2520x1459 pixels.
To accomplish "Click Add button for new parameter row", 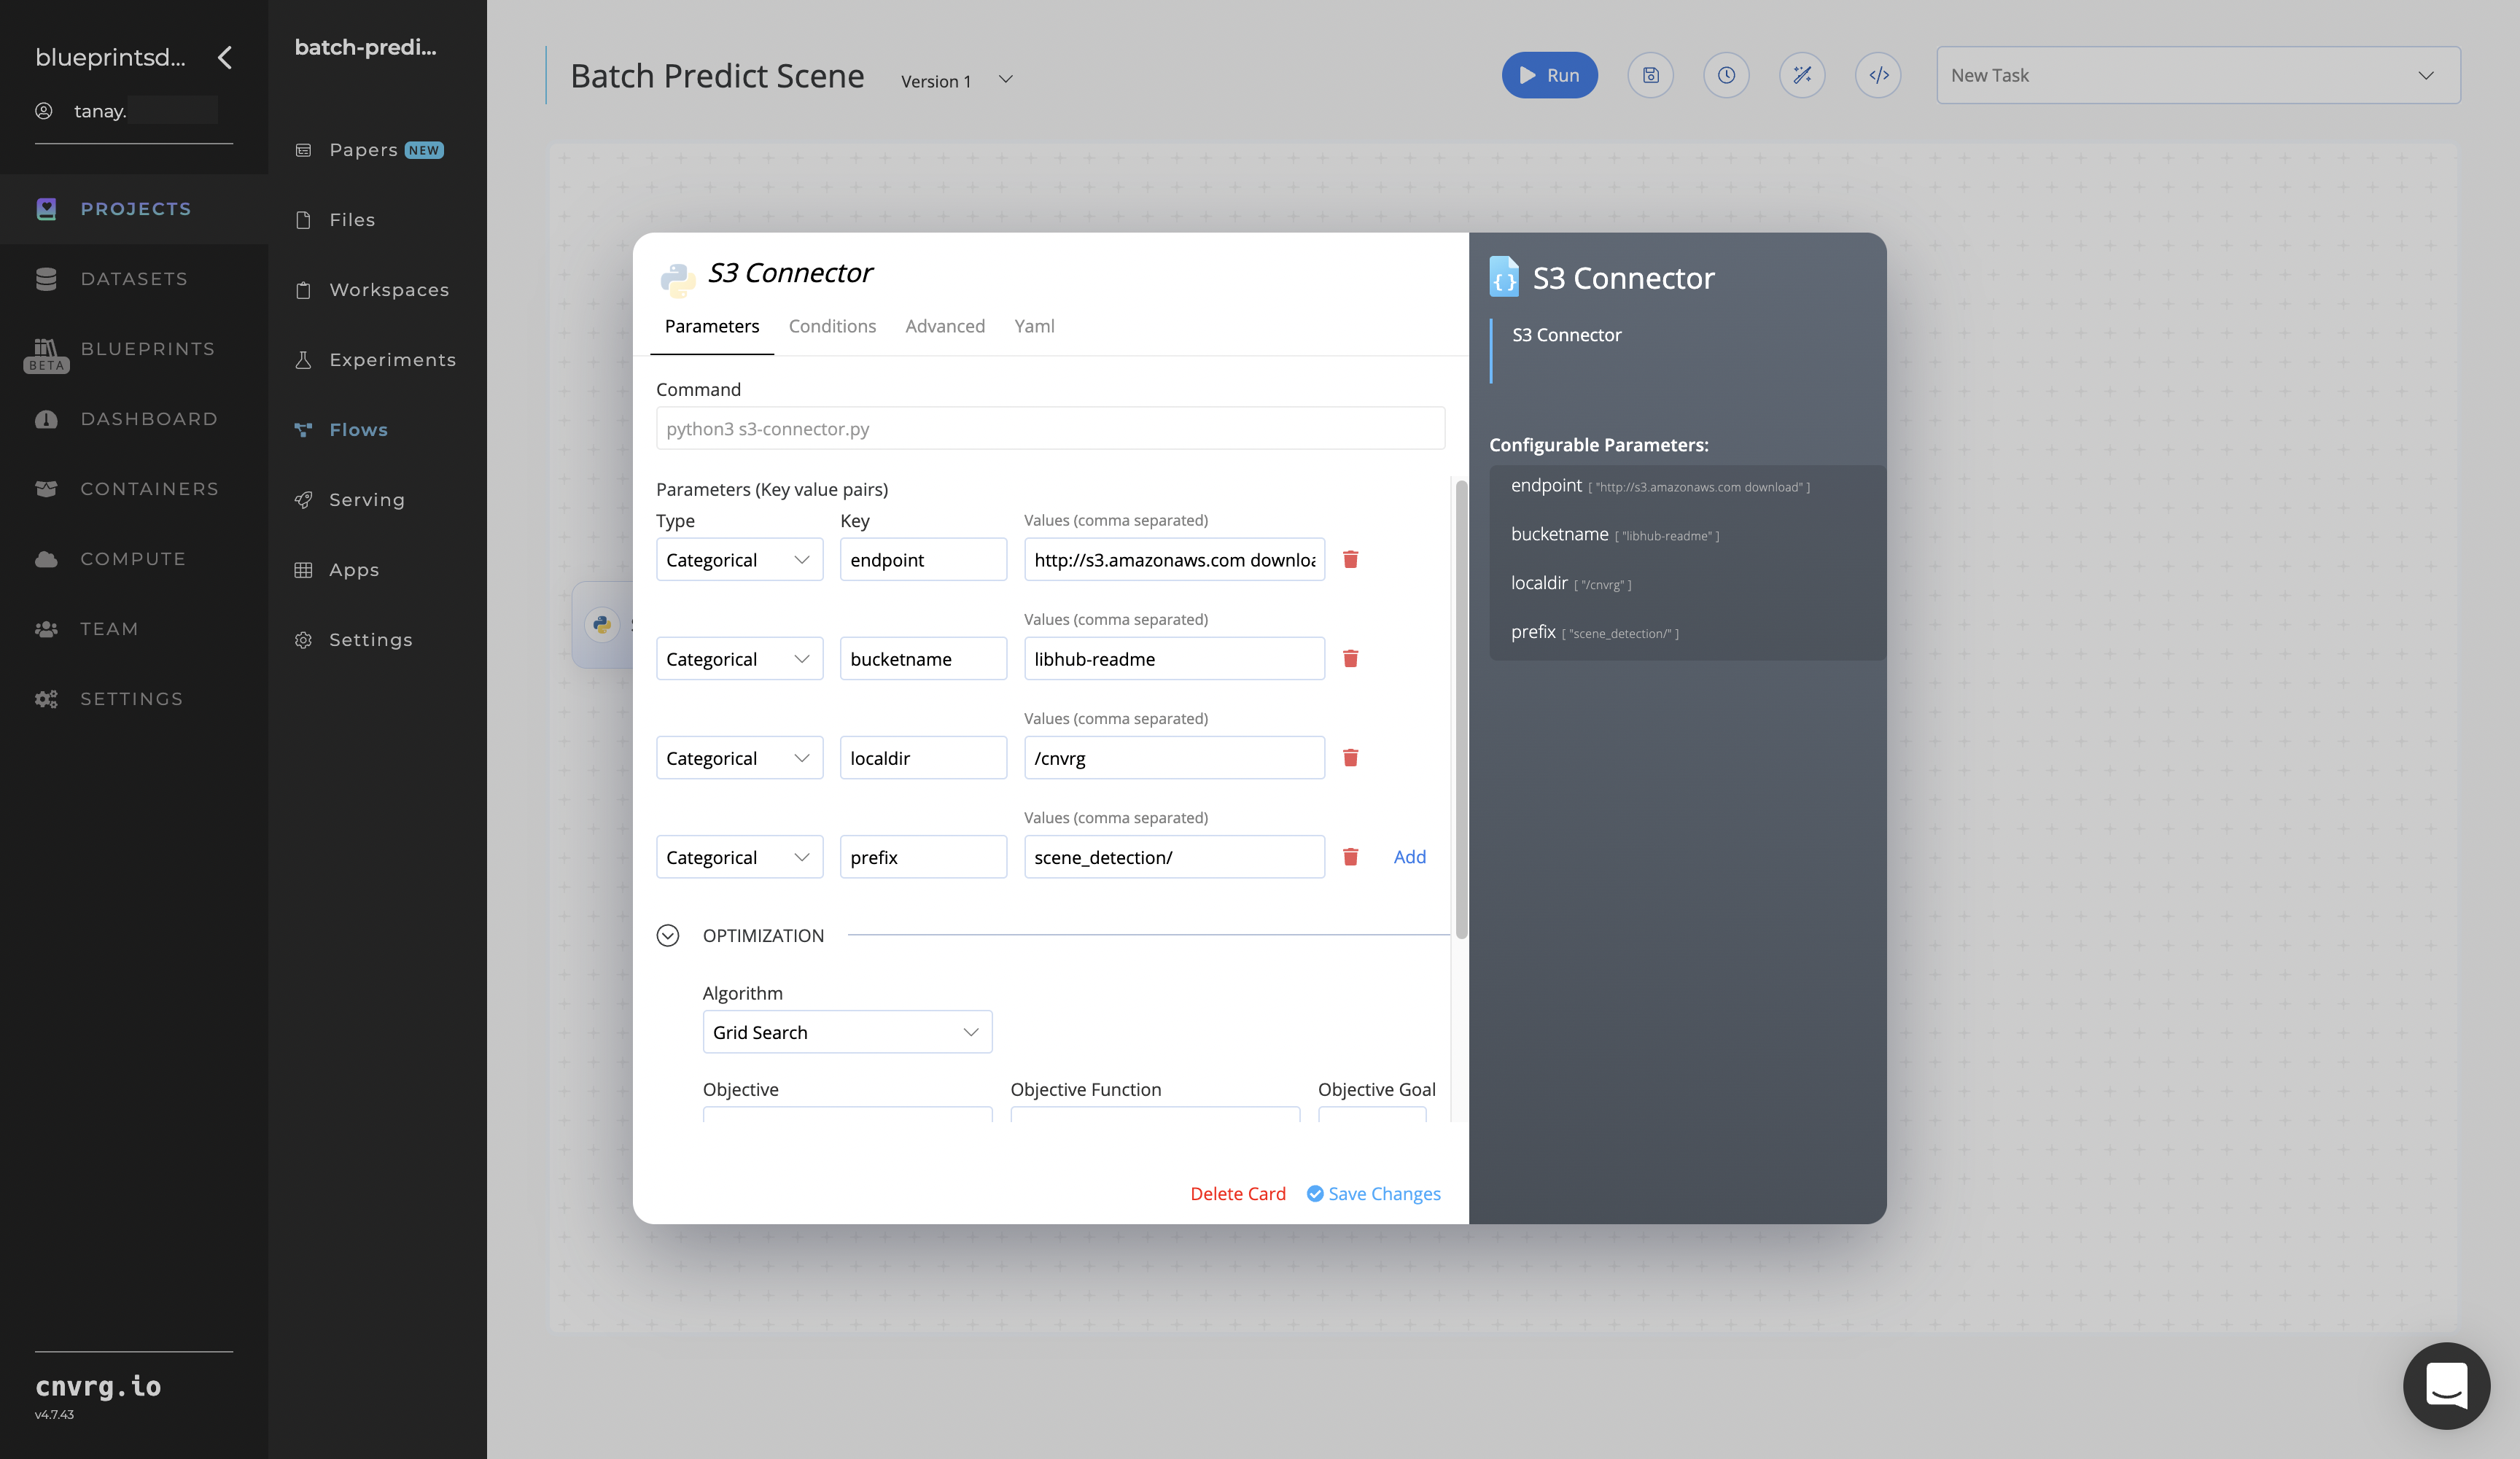I will coord(1409,856).
